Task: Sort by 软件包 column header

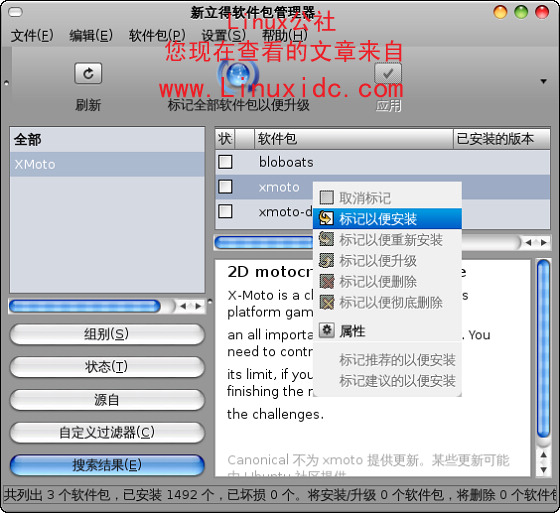Action: (x=354, y=139)
